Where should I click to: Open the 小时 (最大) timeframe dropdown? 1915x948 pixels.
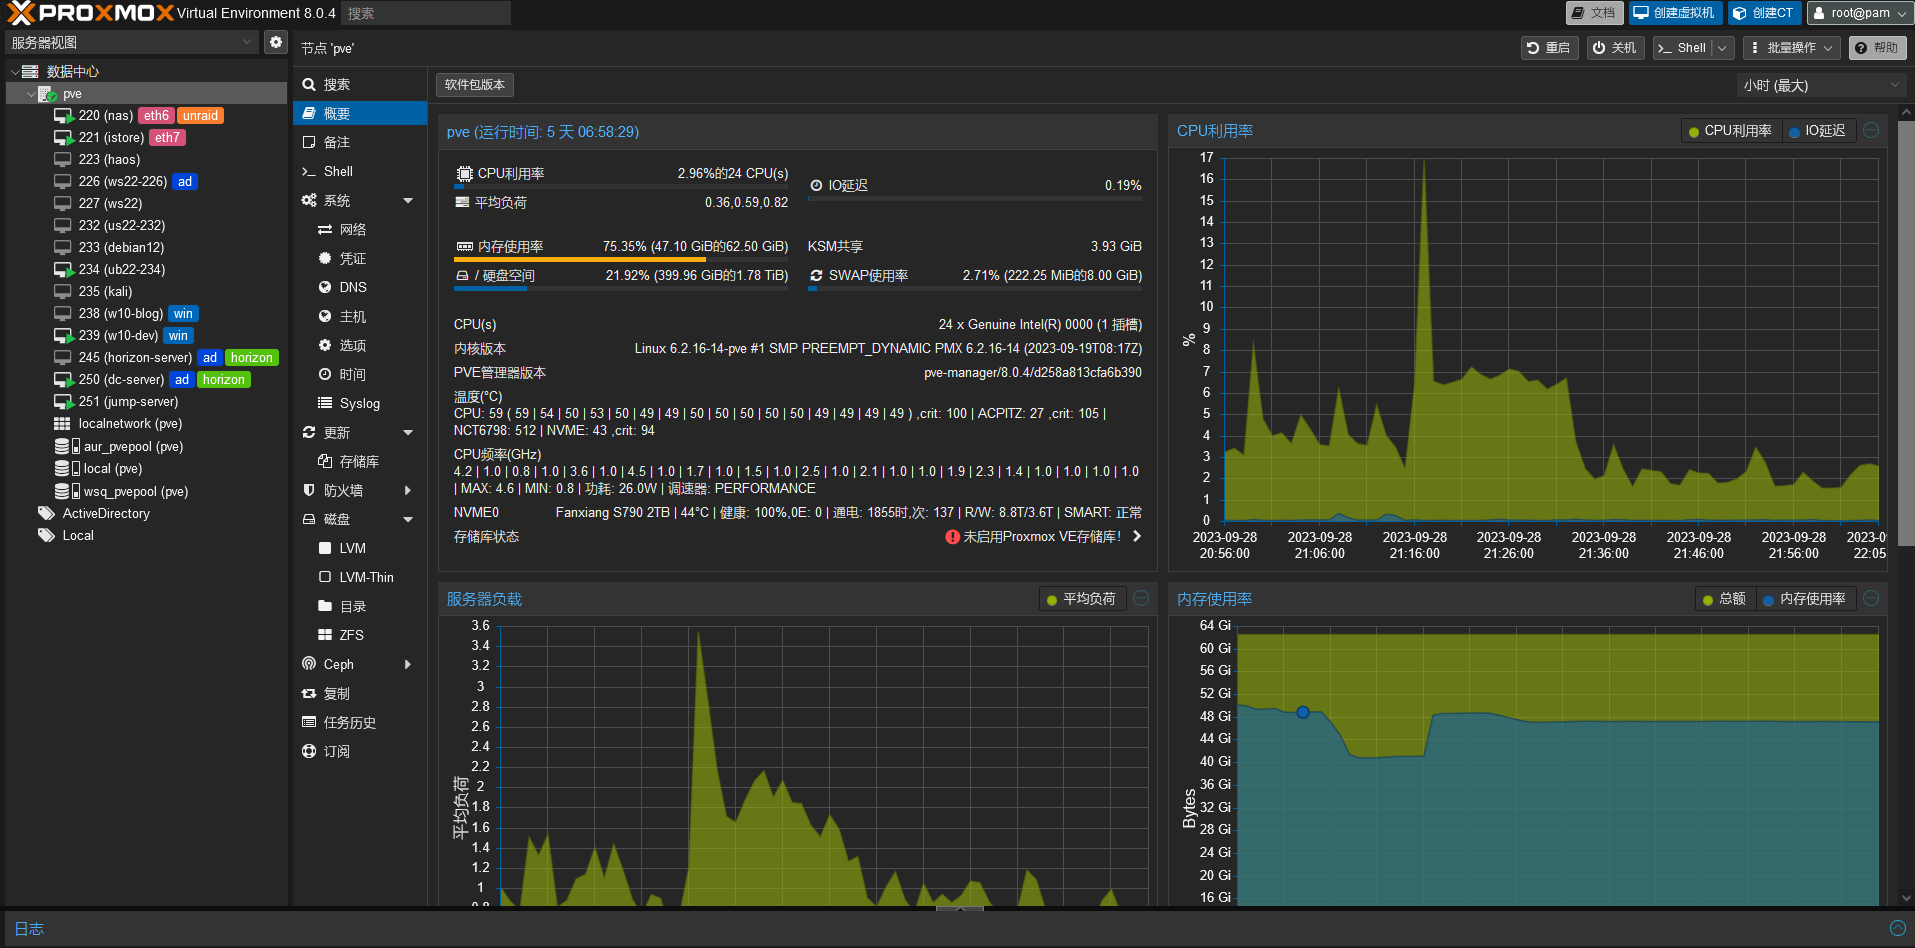click(1822, 86)
